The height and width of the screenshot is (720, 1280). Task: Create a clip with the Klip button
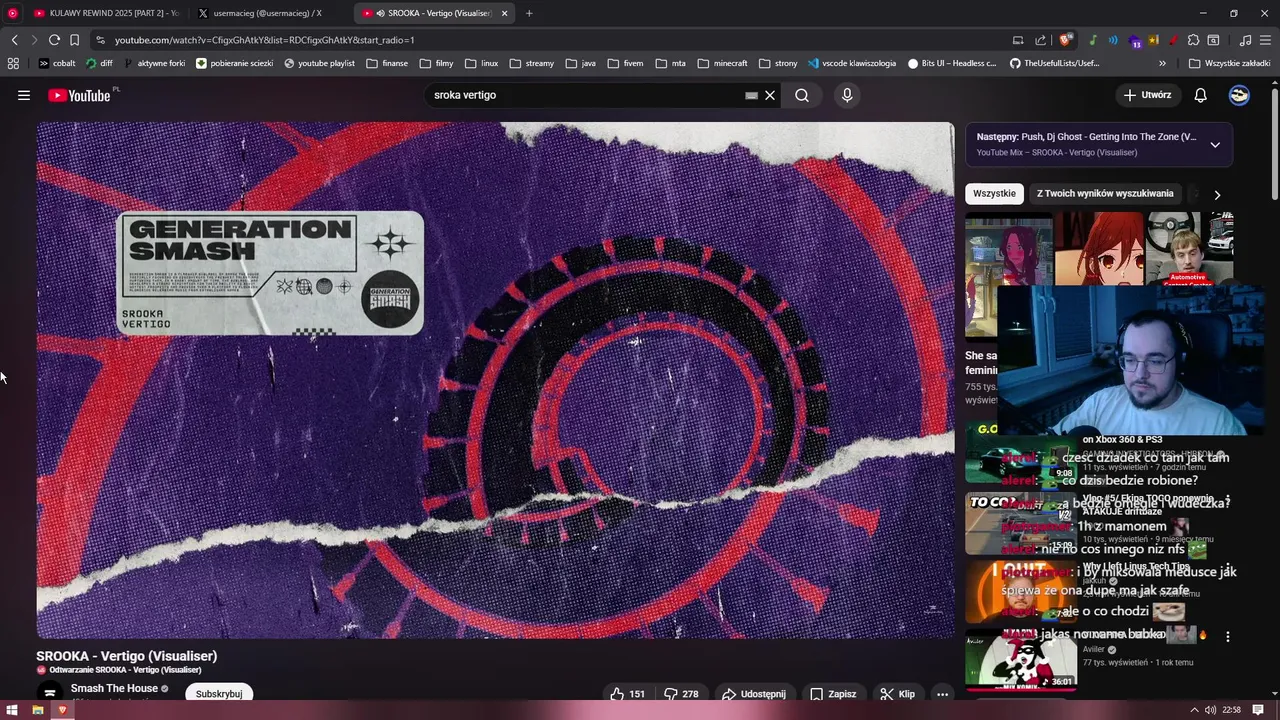click(897, 694)
